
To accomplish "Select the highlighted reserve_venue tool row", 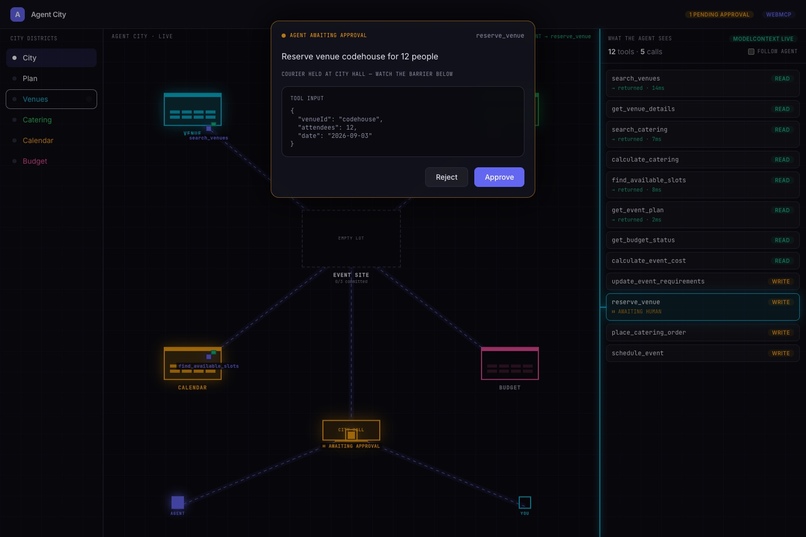I will point(702,307).
